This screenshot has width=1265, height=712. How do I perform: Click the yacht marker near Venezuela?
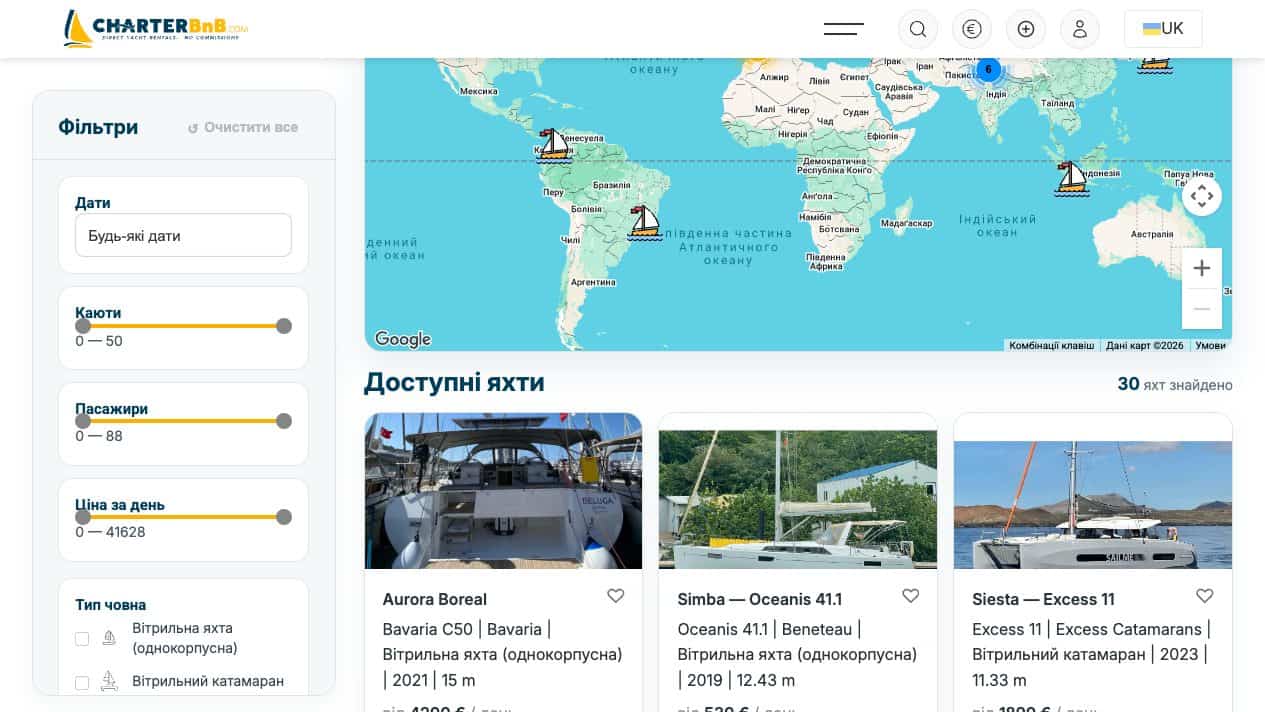click(x=554, y=146)
